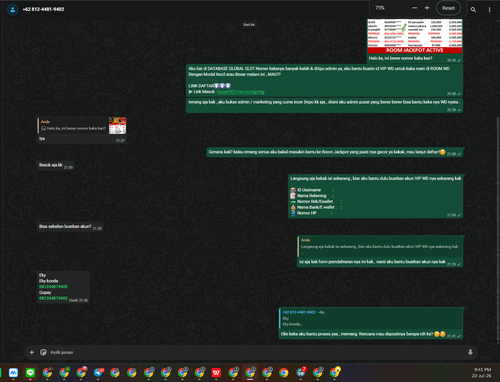Image resolution: width=500 pixels, height=382 pixels.
Task: Click quoted +62 812-4481-9402 Eky reply block
Action: (x=371, y=318)
